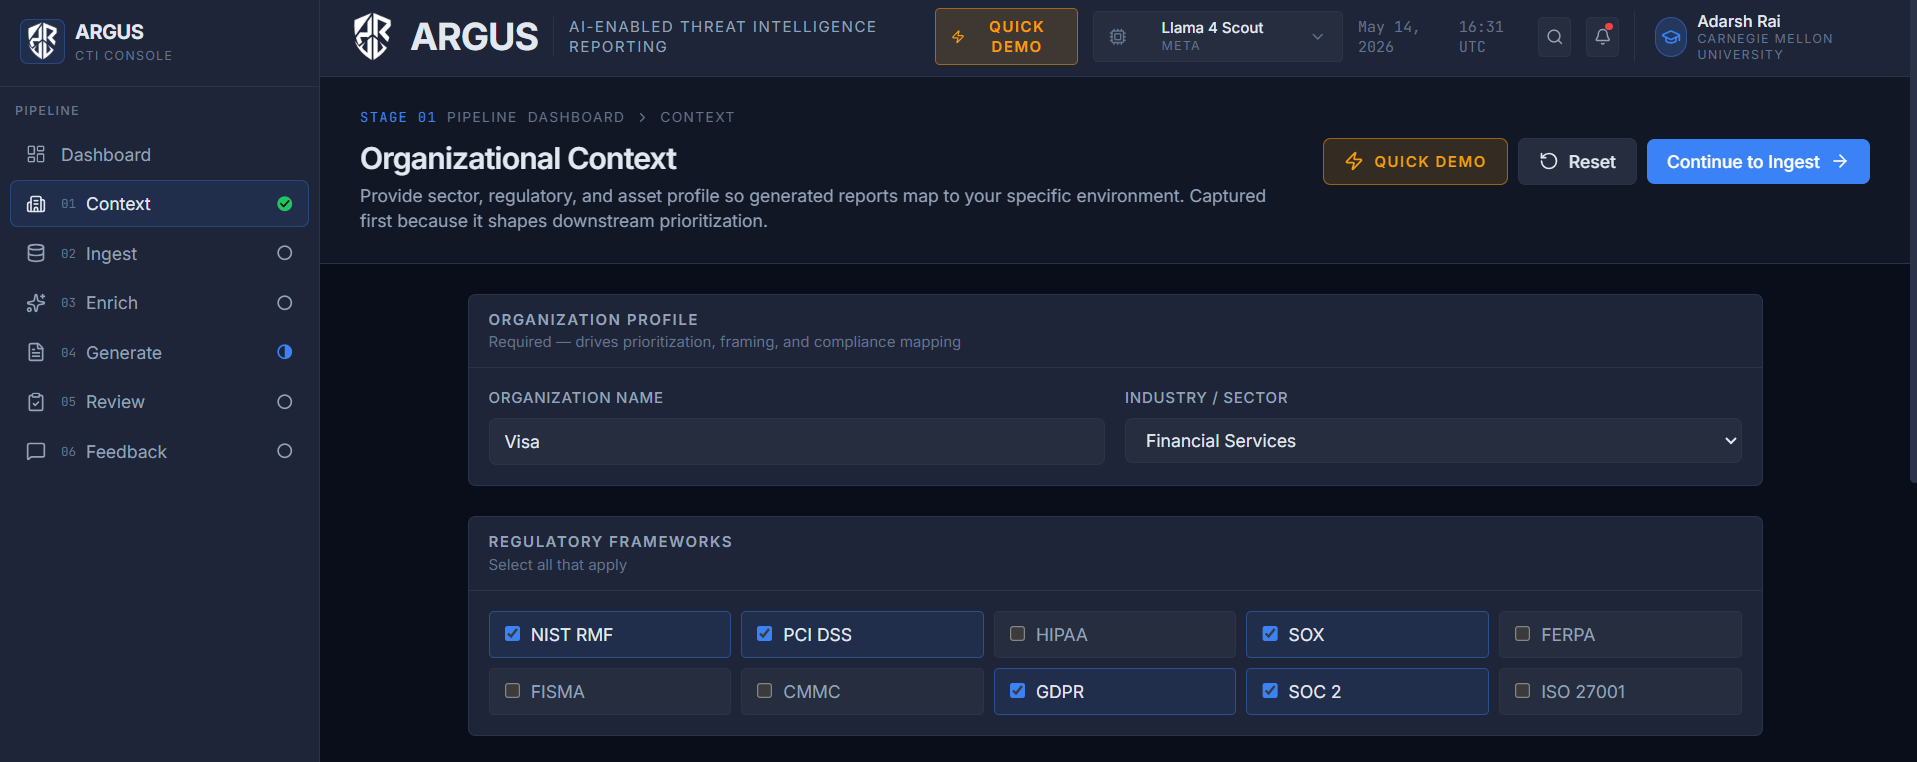Deselect the GDPR framework checkbox
This screenshot has width=1917, height=762.
[1018, 691]
